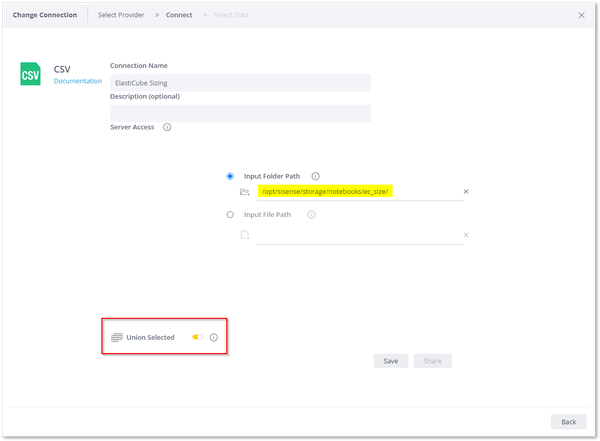Click the Input File Path label
The height and width of the screenshot is (441, 600).
tap(267, 215)
